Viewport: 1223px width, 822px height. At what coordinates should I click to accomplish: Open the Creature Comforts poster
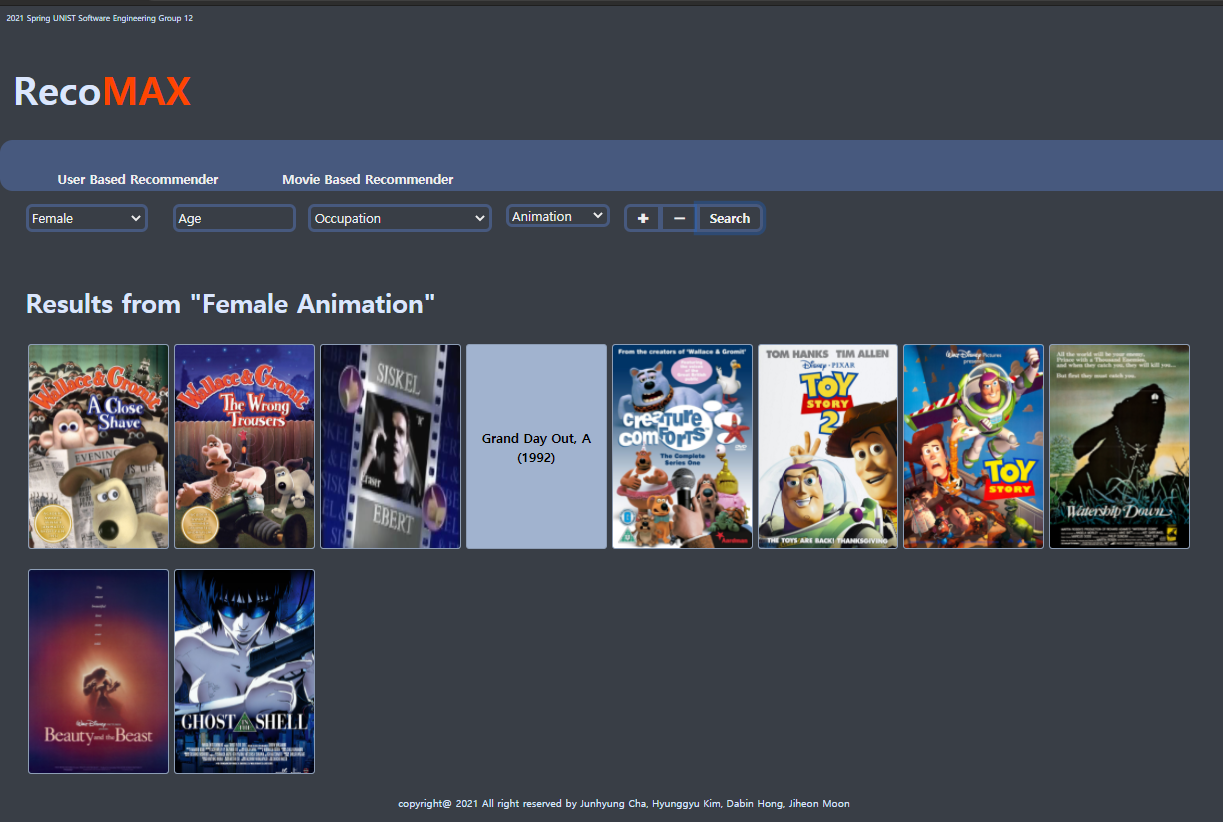(682, 446)
